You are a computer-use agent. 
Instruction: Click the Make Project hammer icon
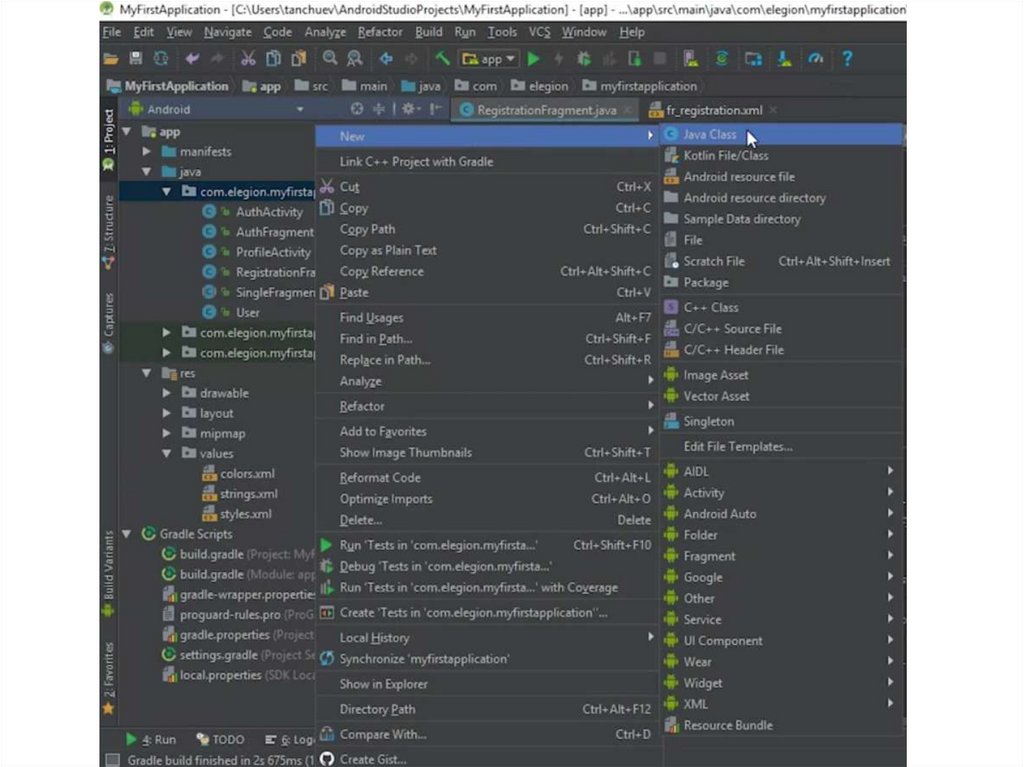click(x=443, y=59)
